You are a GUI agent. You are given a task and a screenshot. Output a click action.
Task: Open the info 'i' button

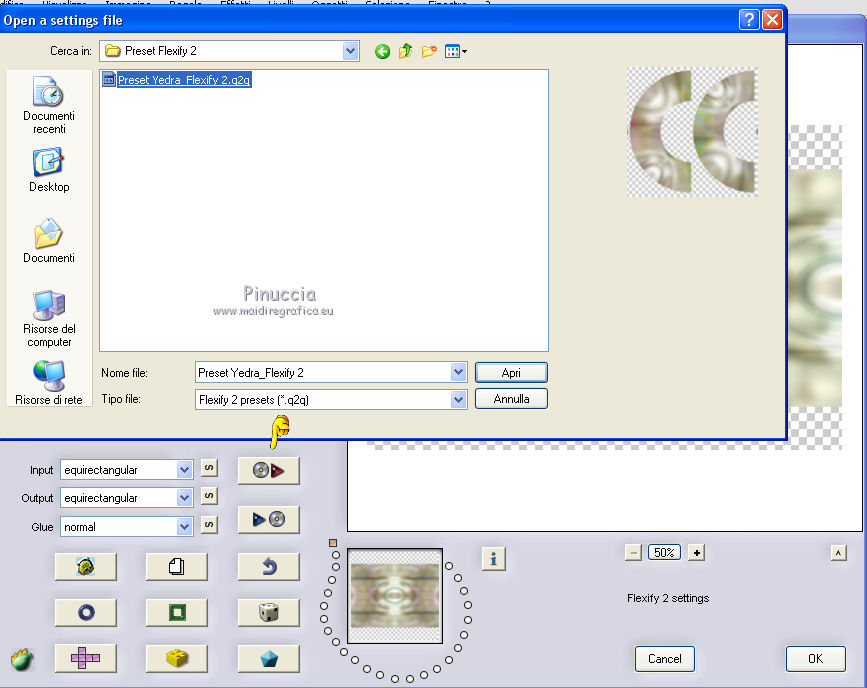[x=494, y=559]
